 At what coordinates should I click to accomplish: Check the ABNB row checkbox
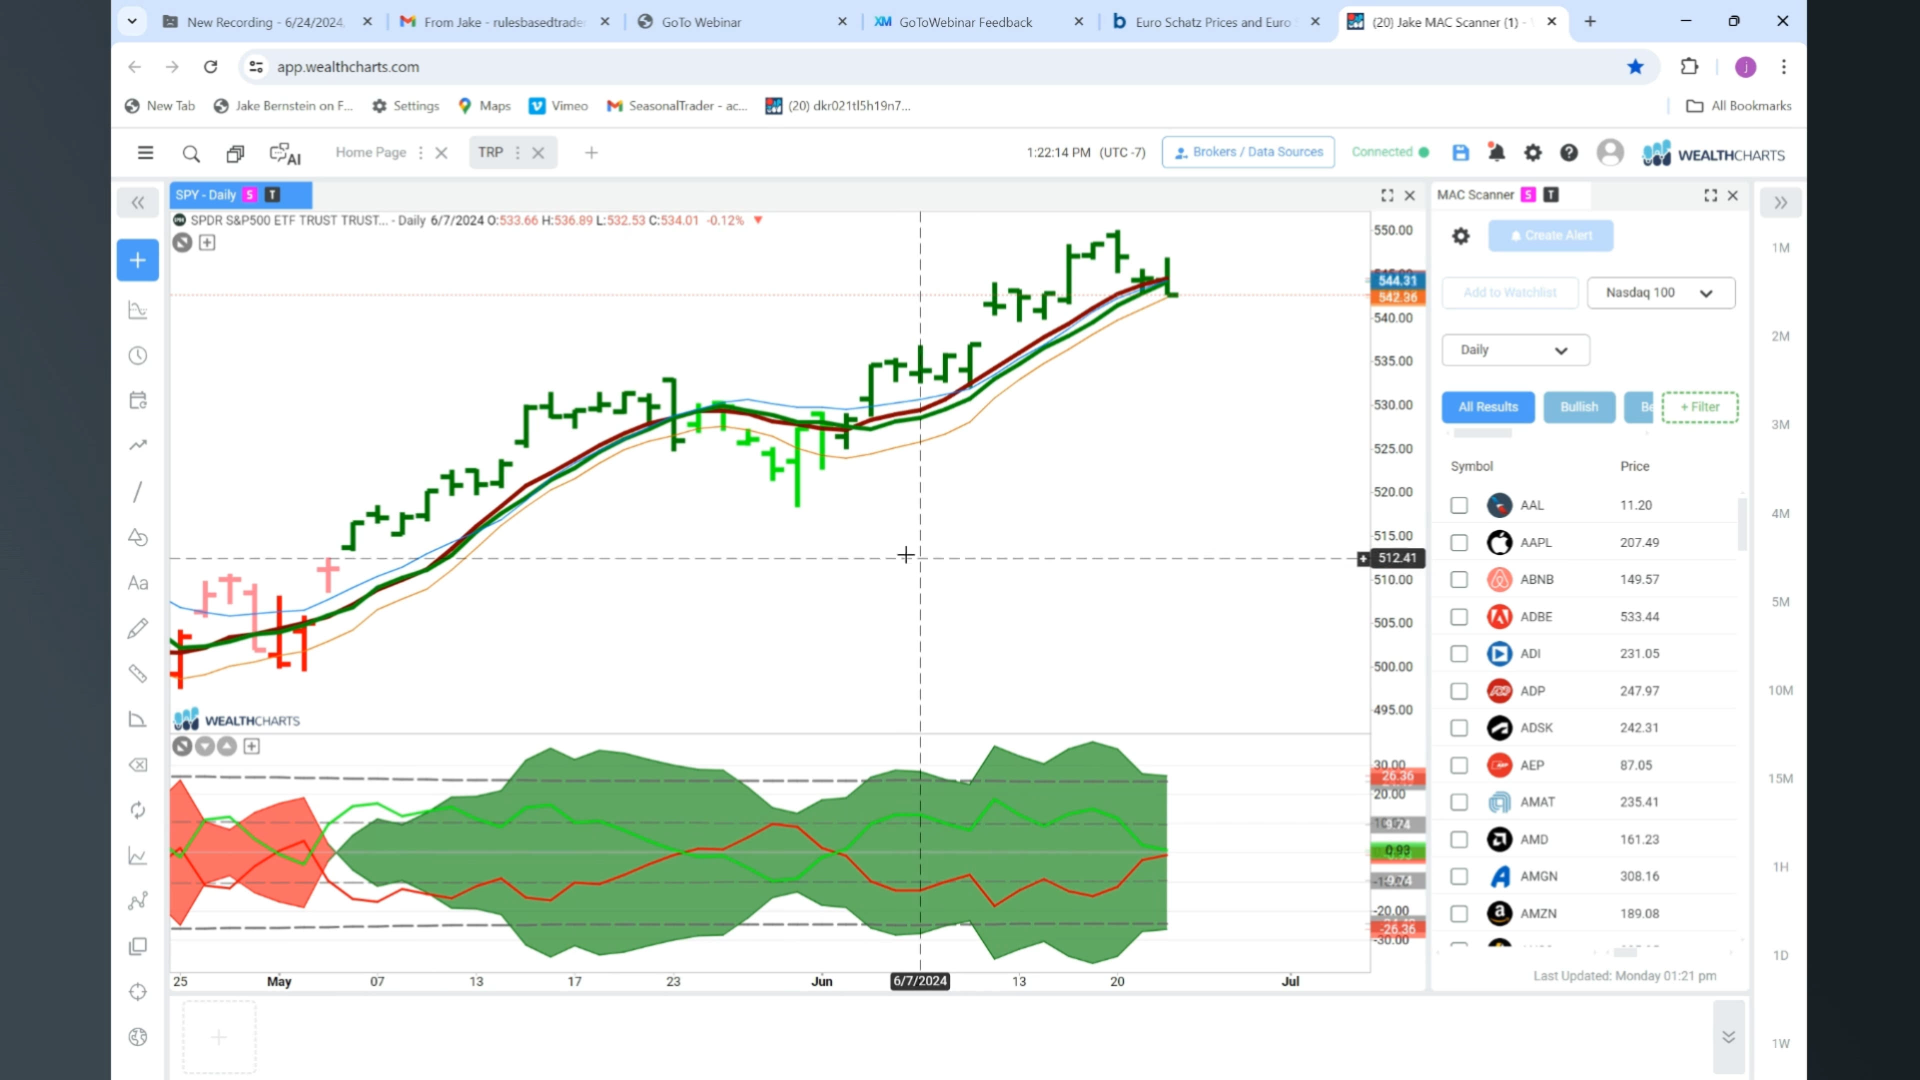coord(1459,580)
